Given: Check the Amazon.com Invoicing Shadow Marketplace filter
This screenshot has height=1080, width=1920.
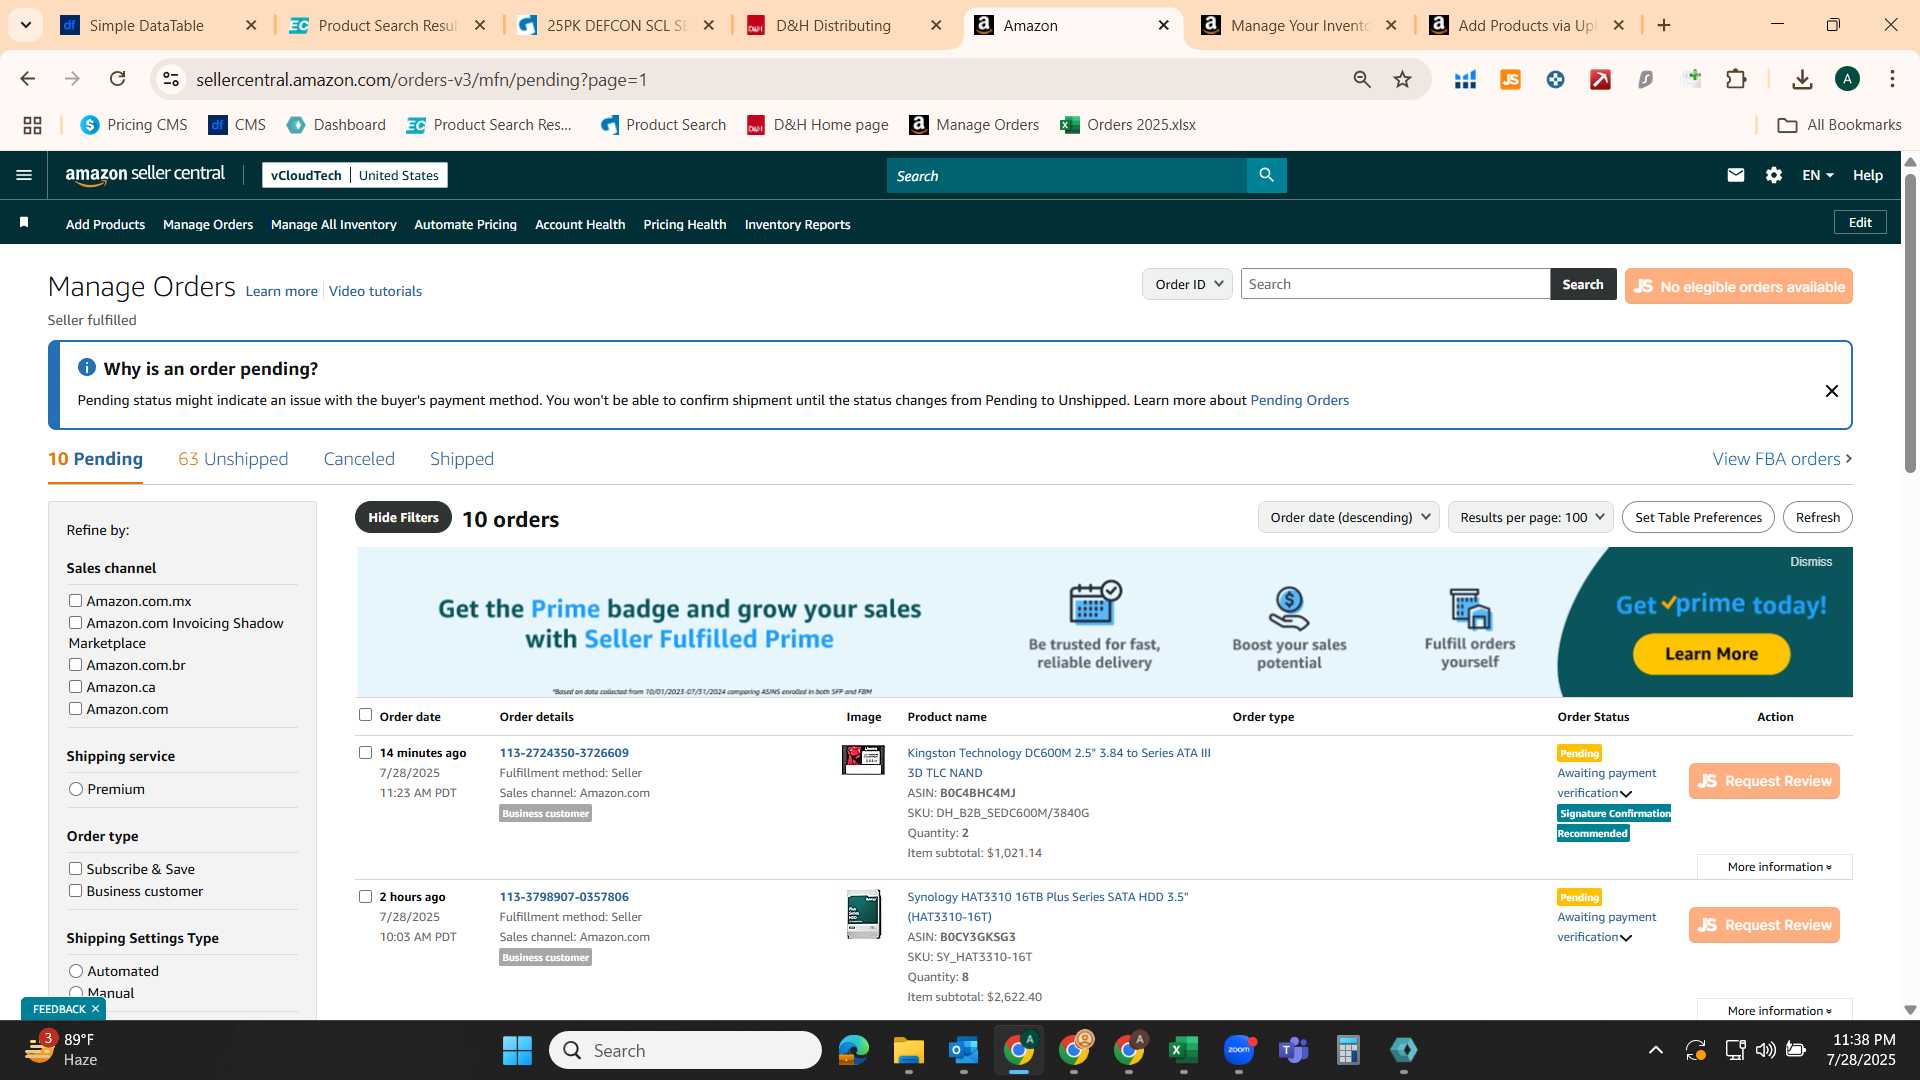Looking at the screenshot, I should pyautogui.click(x=75, y=622).
